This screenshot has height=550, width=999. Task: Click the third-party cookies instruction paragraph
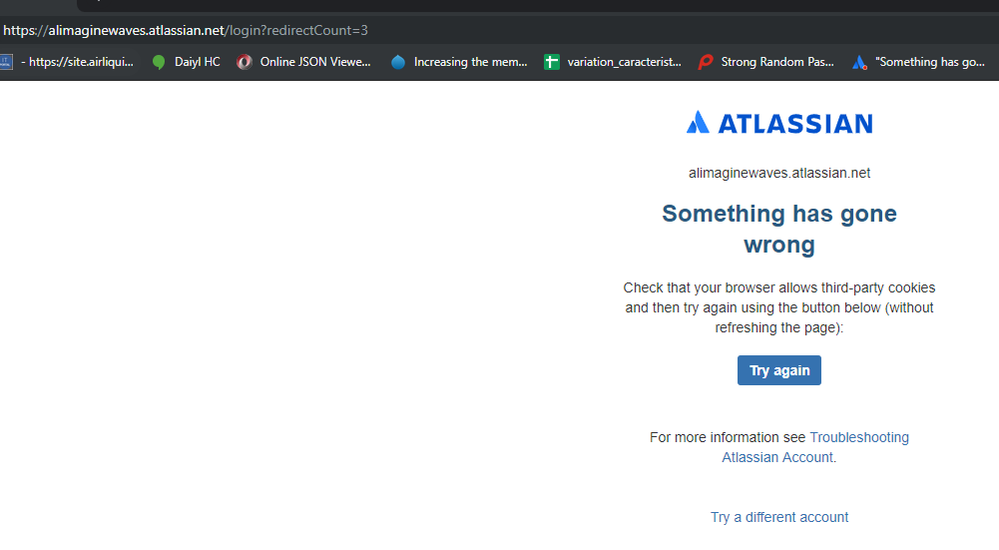(x=779, y=308)
